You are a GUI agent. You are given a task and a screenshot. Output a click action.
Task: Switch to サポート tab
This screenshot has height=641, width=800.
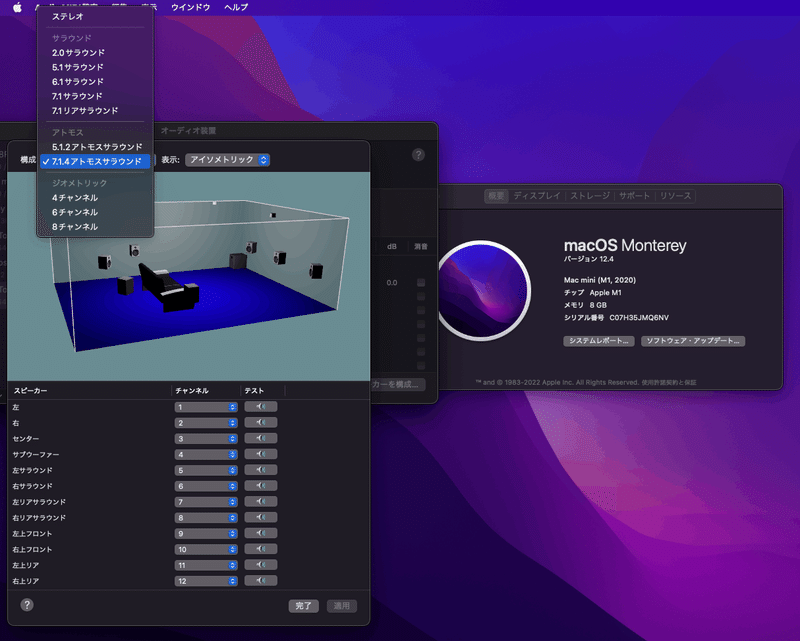tap(634, 196)
